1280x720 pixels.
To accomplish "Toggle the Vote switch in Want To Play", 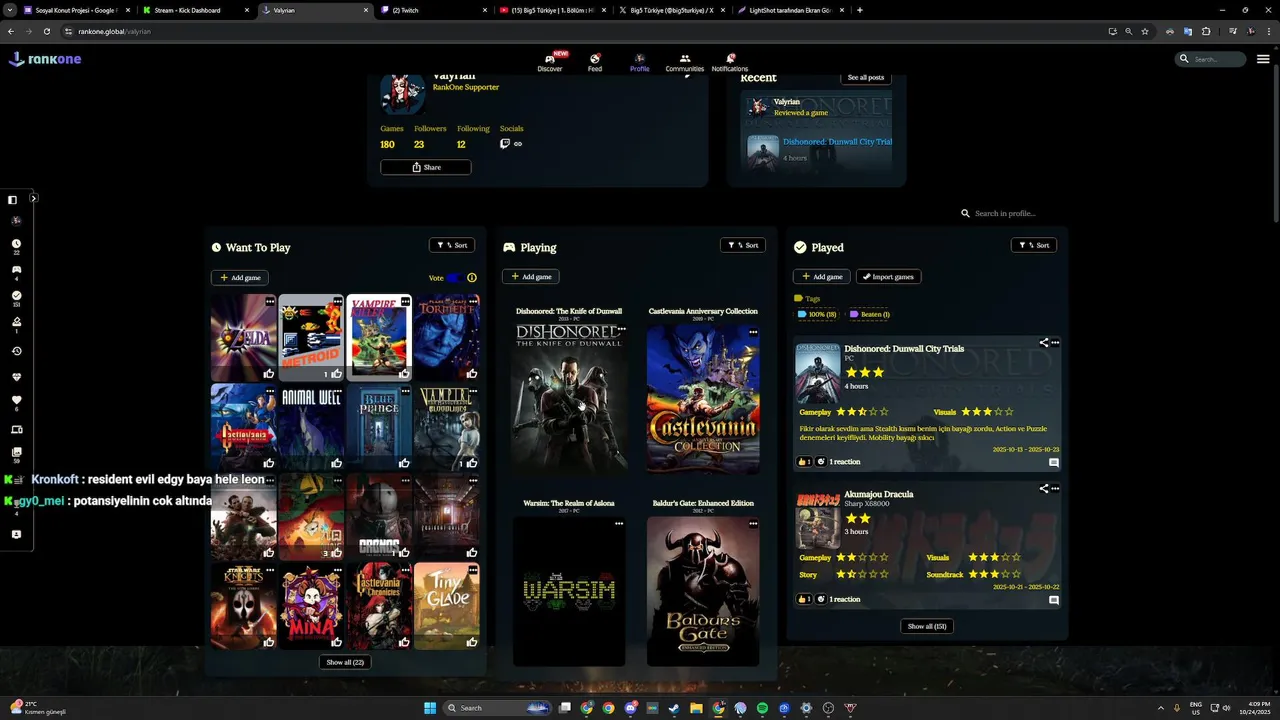I will click(455, 278).
